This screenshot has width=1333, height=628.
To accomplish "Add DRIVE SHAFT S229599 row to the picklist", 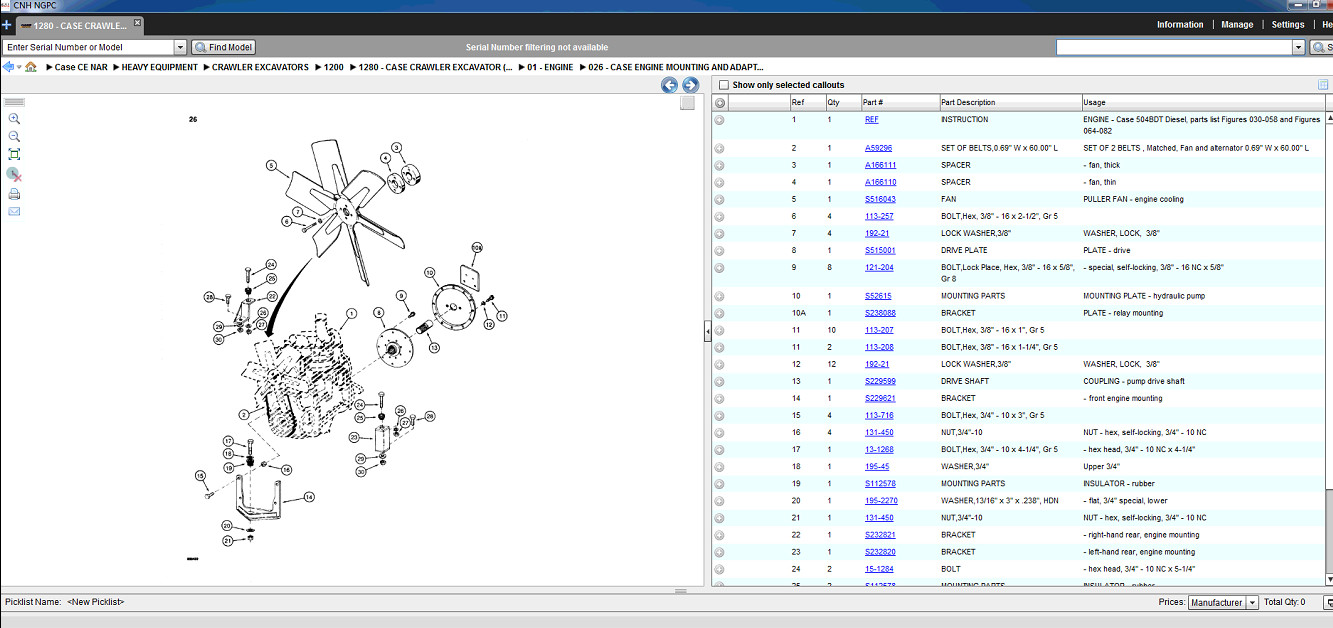I will pos(719,381).
